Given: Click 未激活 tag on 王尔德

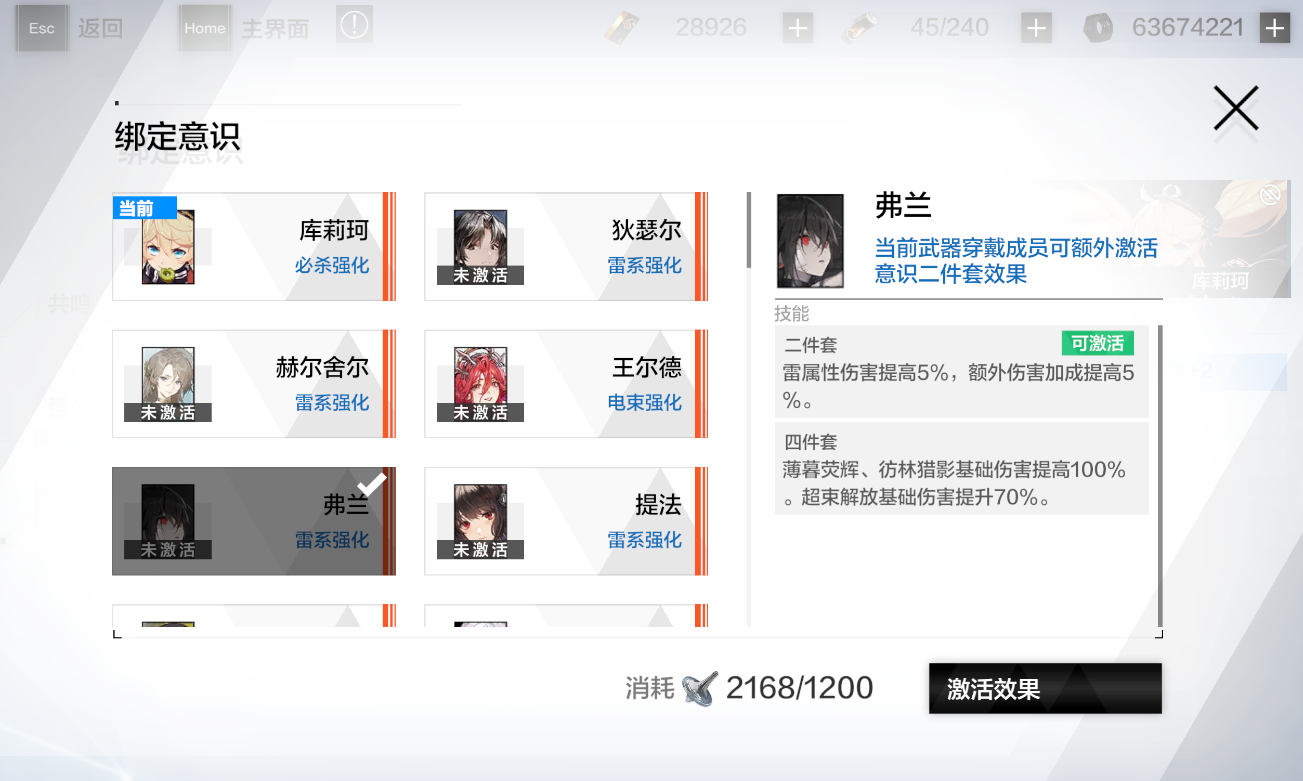Looking at the screenshot, I should point(480,412).
